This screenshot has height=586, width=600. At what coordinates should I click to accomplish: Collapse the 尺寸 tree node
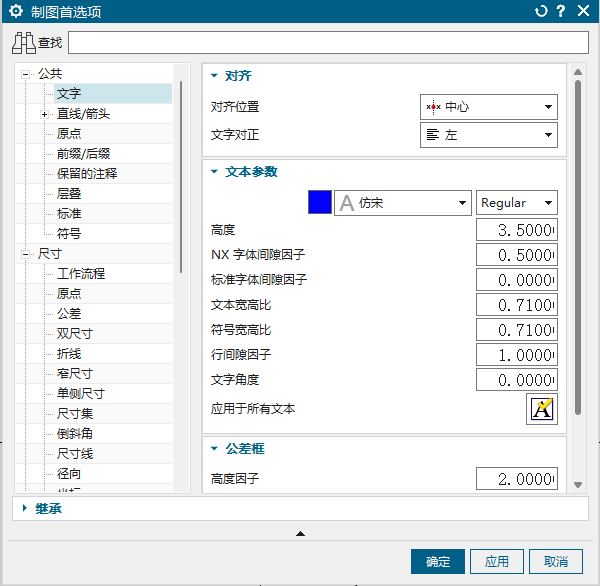[25, 254]
